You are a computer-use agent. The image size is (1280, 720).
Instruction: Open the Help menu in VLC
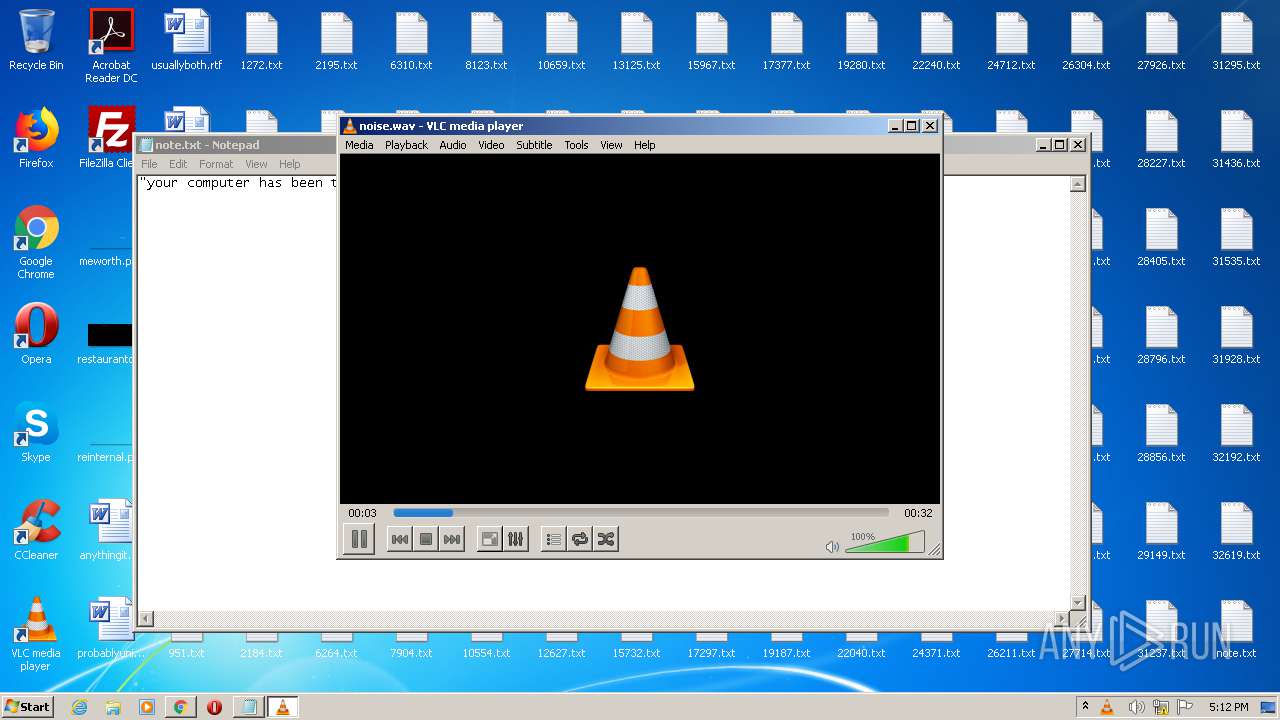(x=645, y=145)
